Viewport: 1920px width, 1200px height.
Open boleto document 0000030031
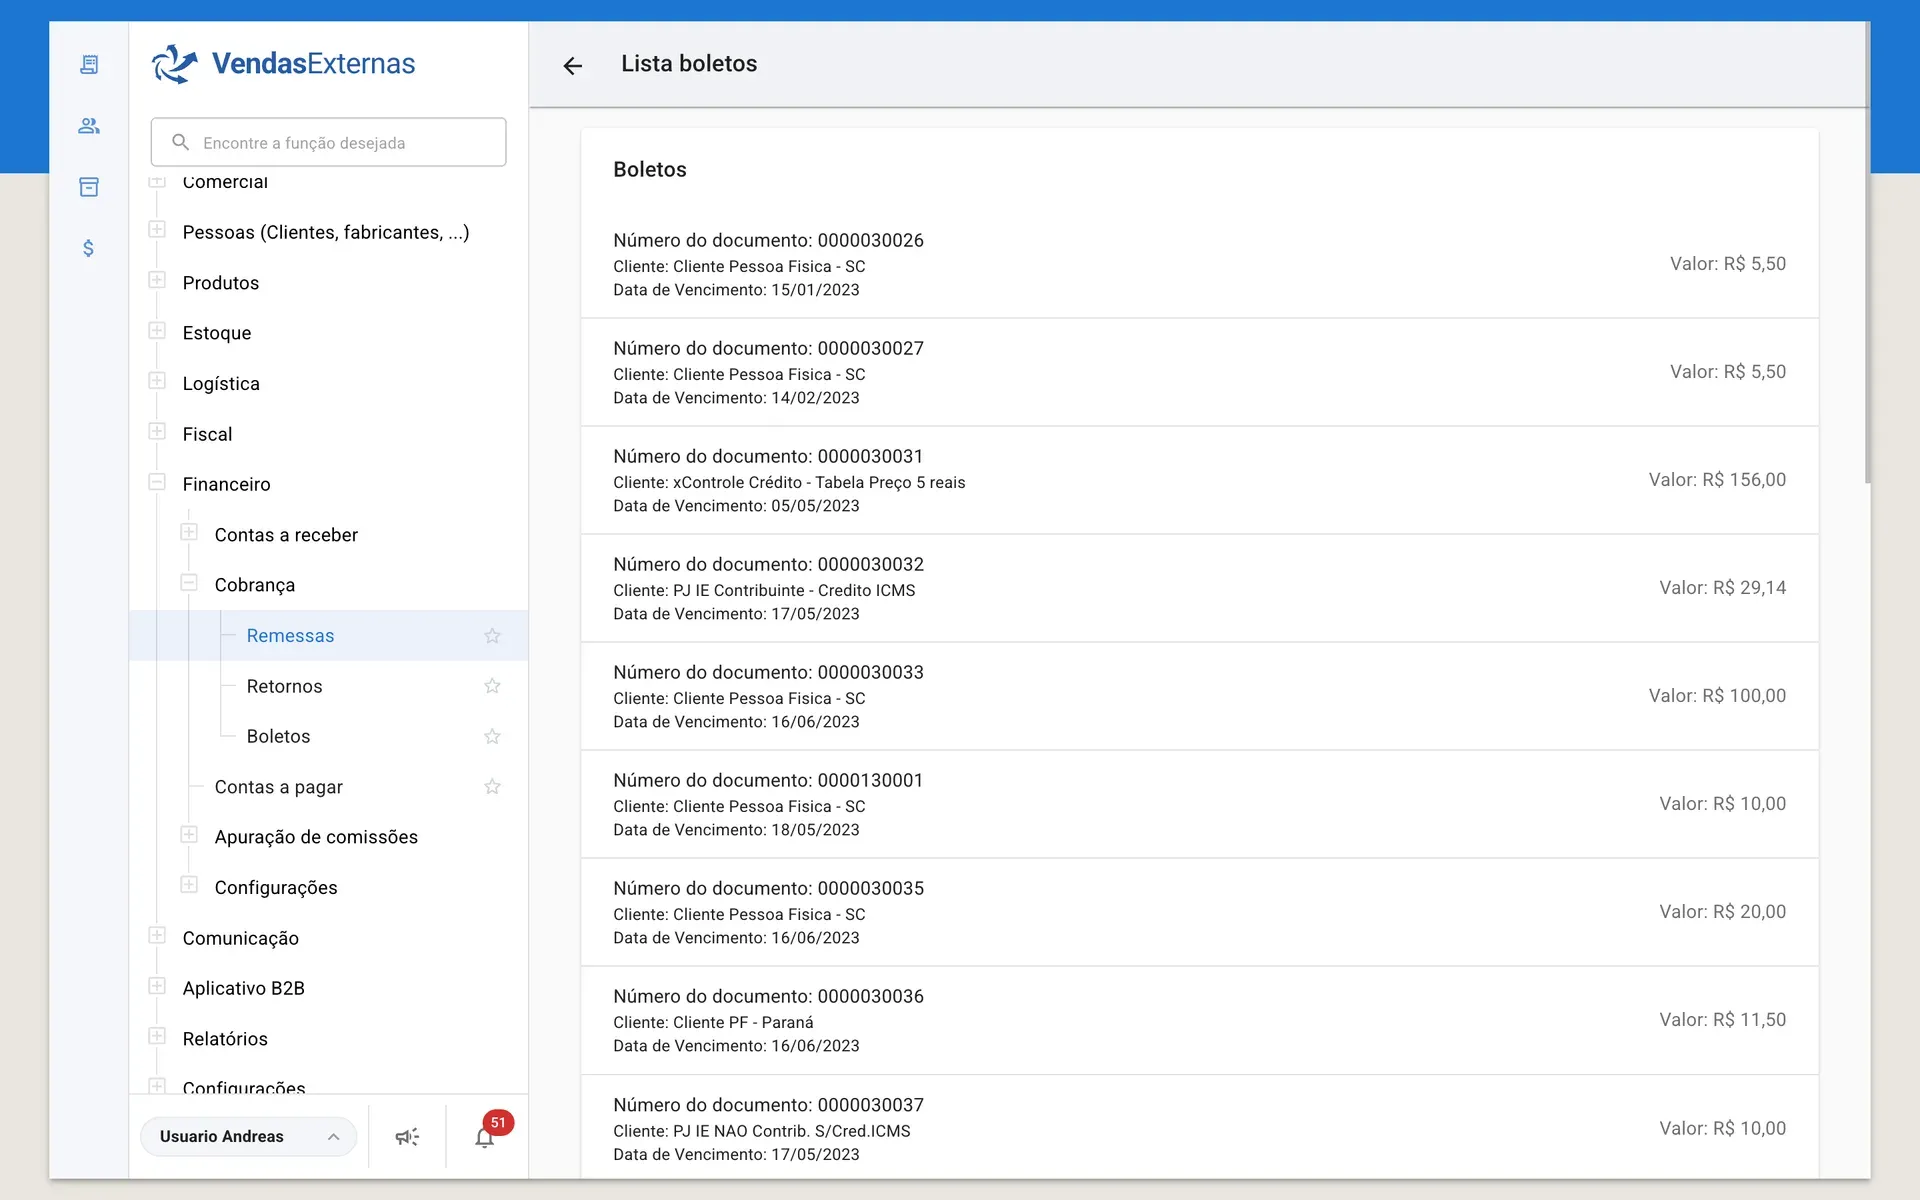1199,480
